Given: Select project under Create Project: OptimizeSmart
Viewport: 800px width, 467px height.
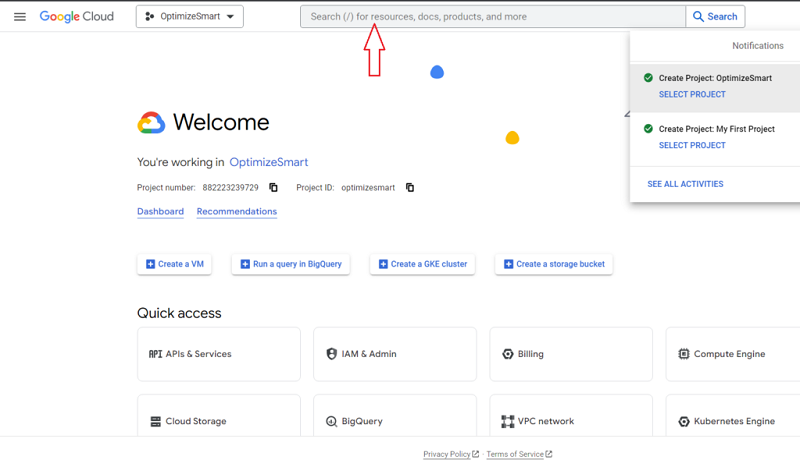Looking at the screenshot, I should pyautogui.click(x=692, y=94).
